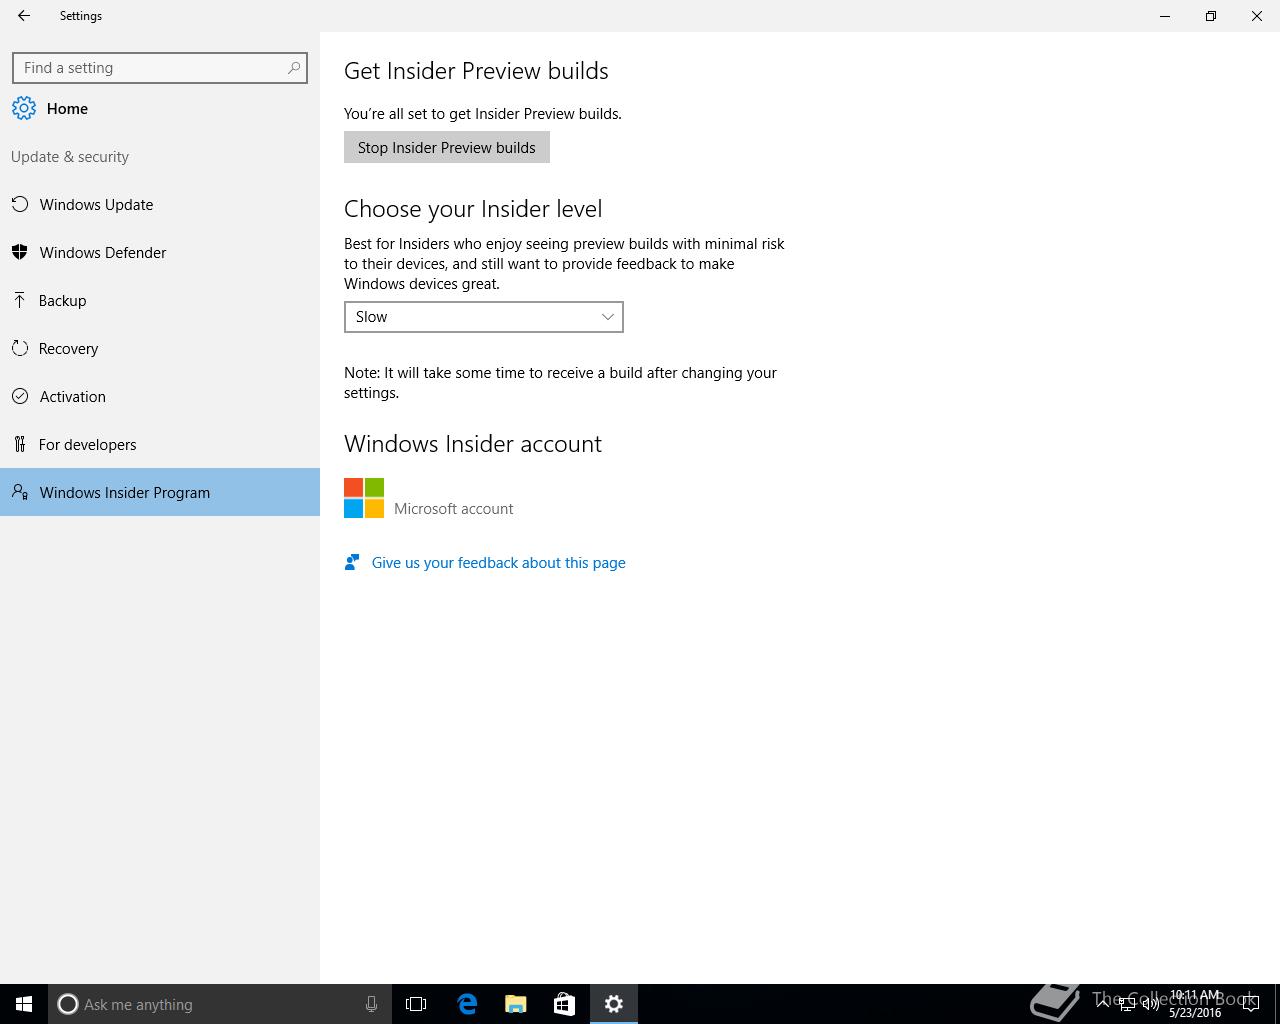The width and height of the screenshot is (1280, 1024).
Task: Click the Microsoft account logo
Action: pyautogui.click(x=364, y=498)
